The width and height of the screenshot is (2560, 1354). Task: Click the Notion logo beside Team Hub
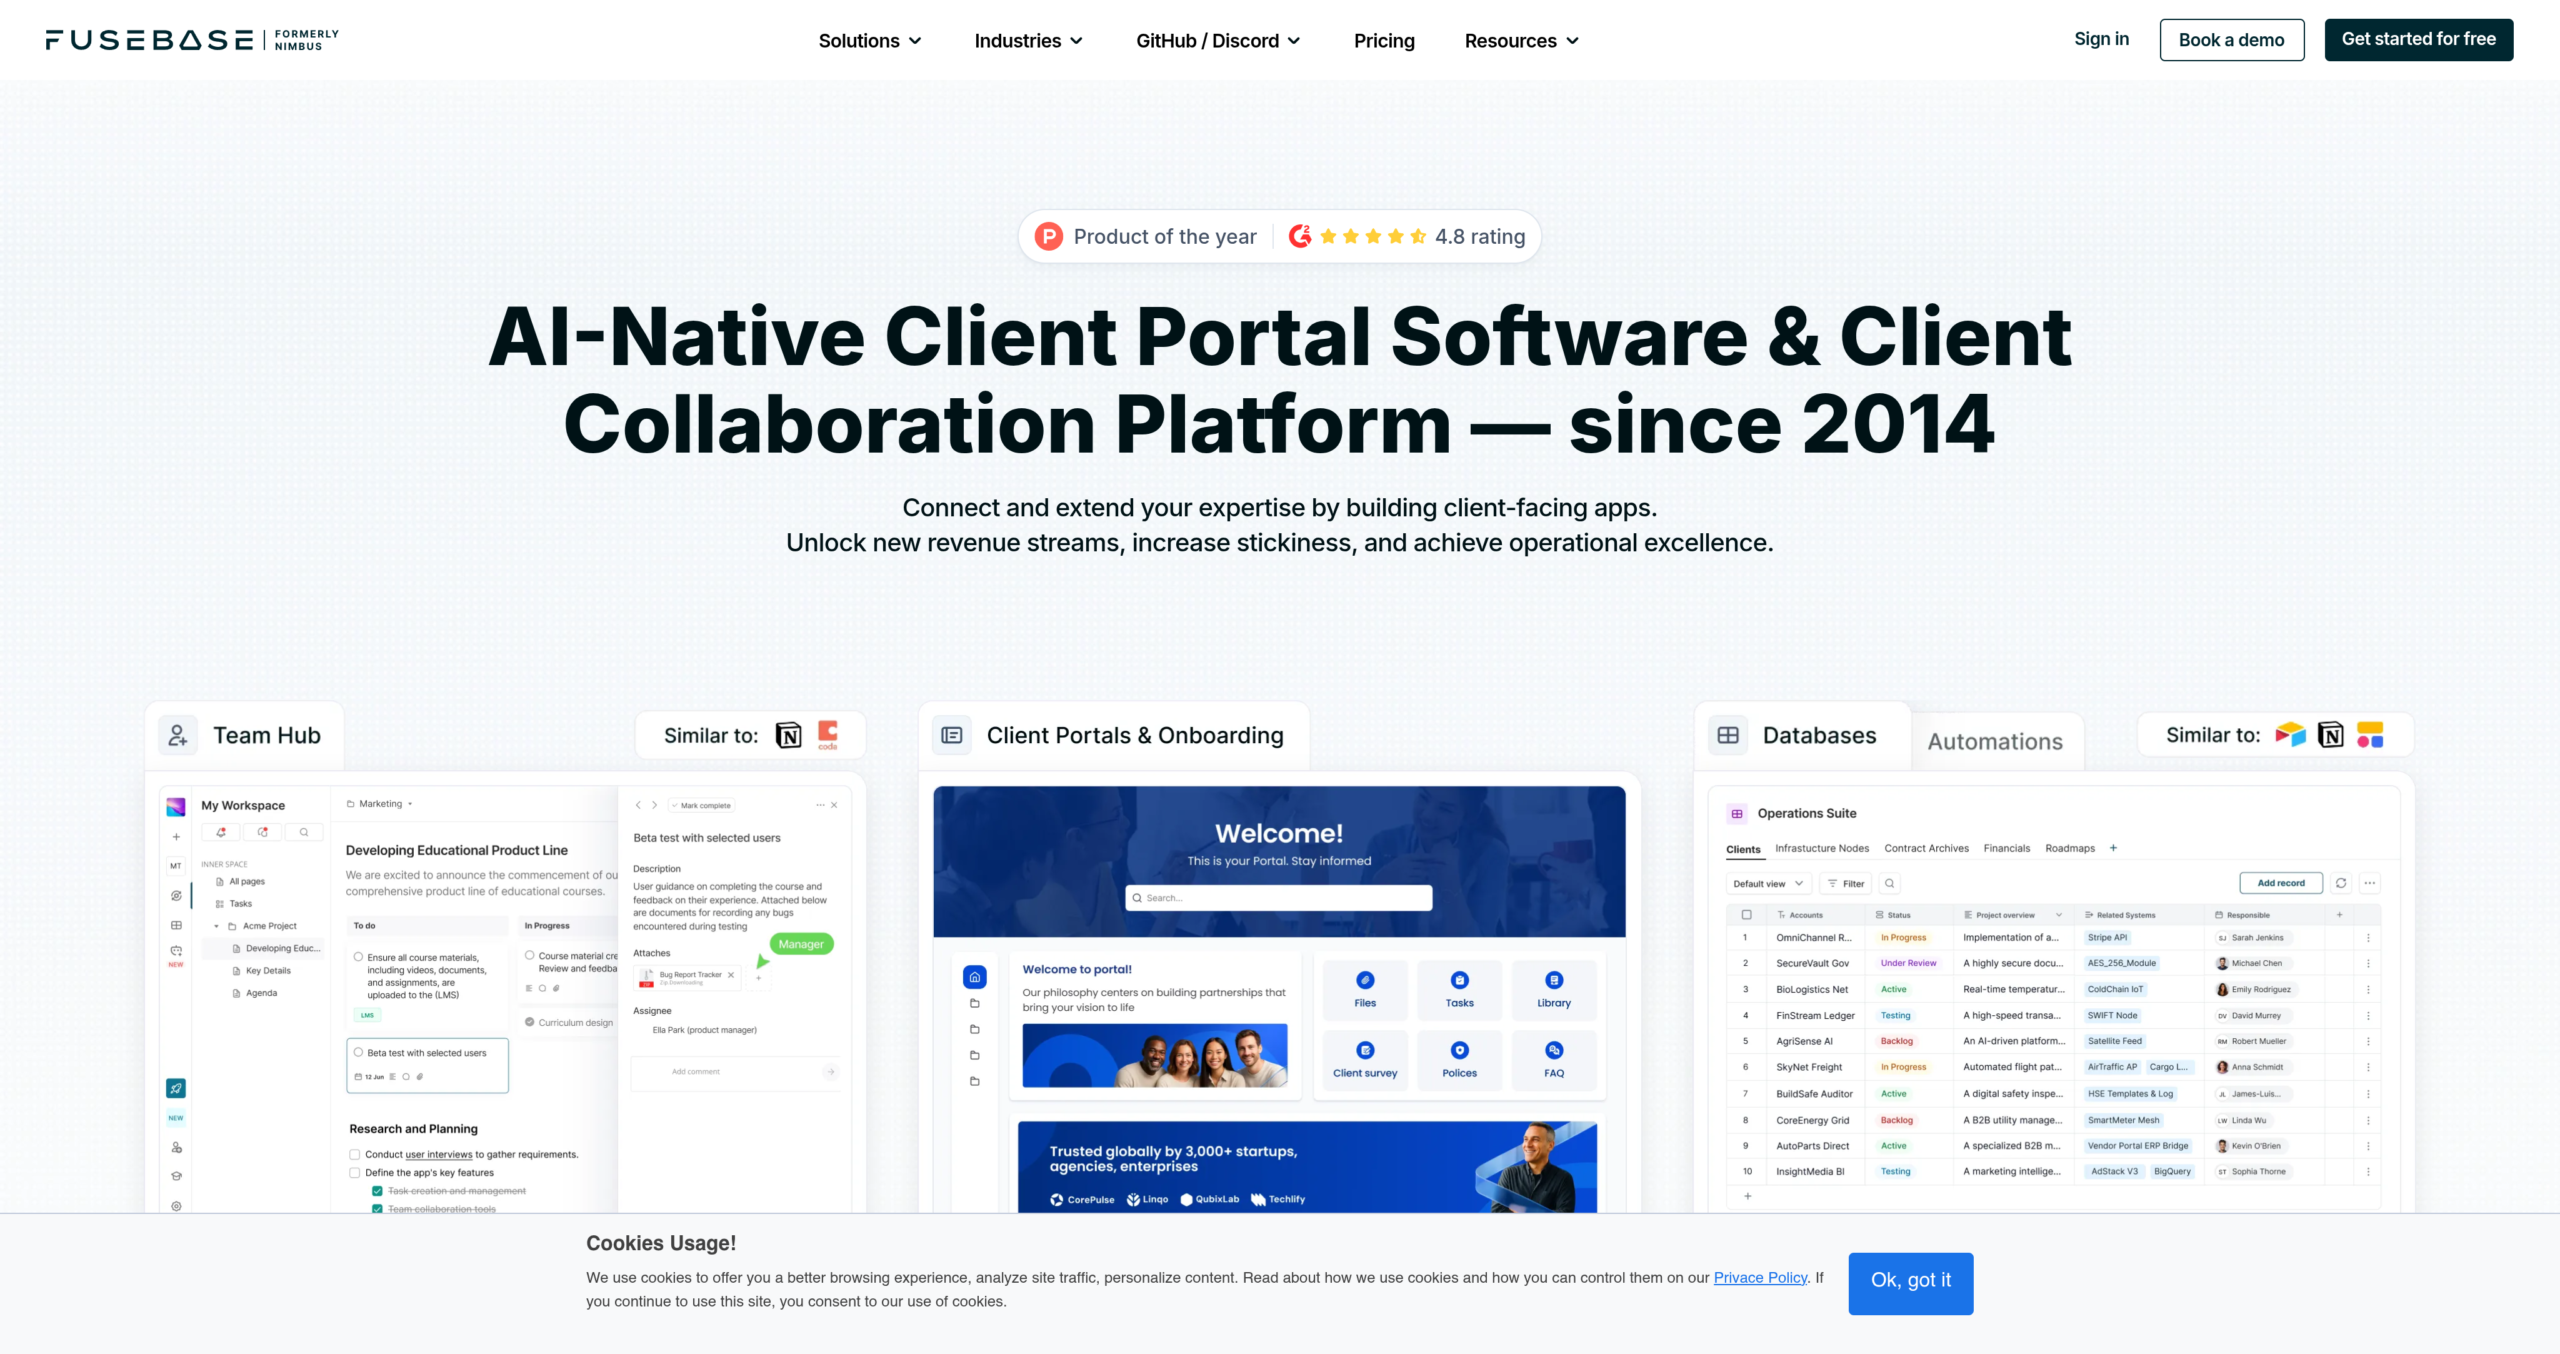[x=789, y=736]
